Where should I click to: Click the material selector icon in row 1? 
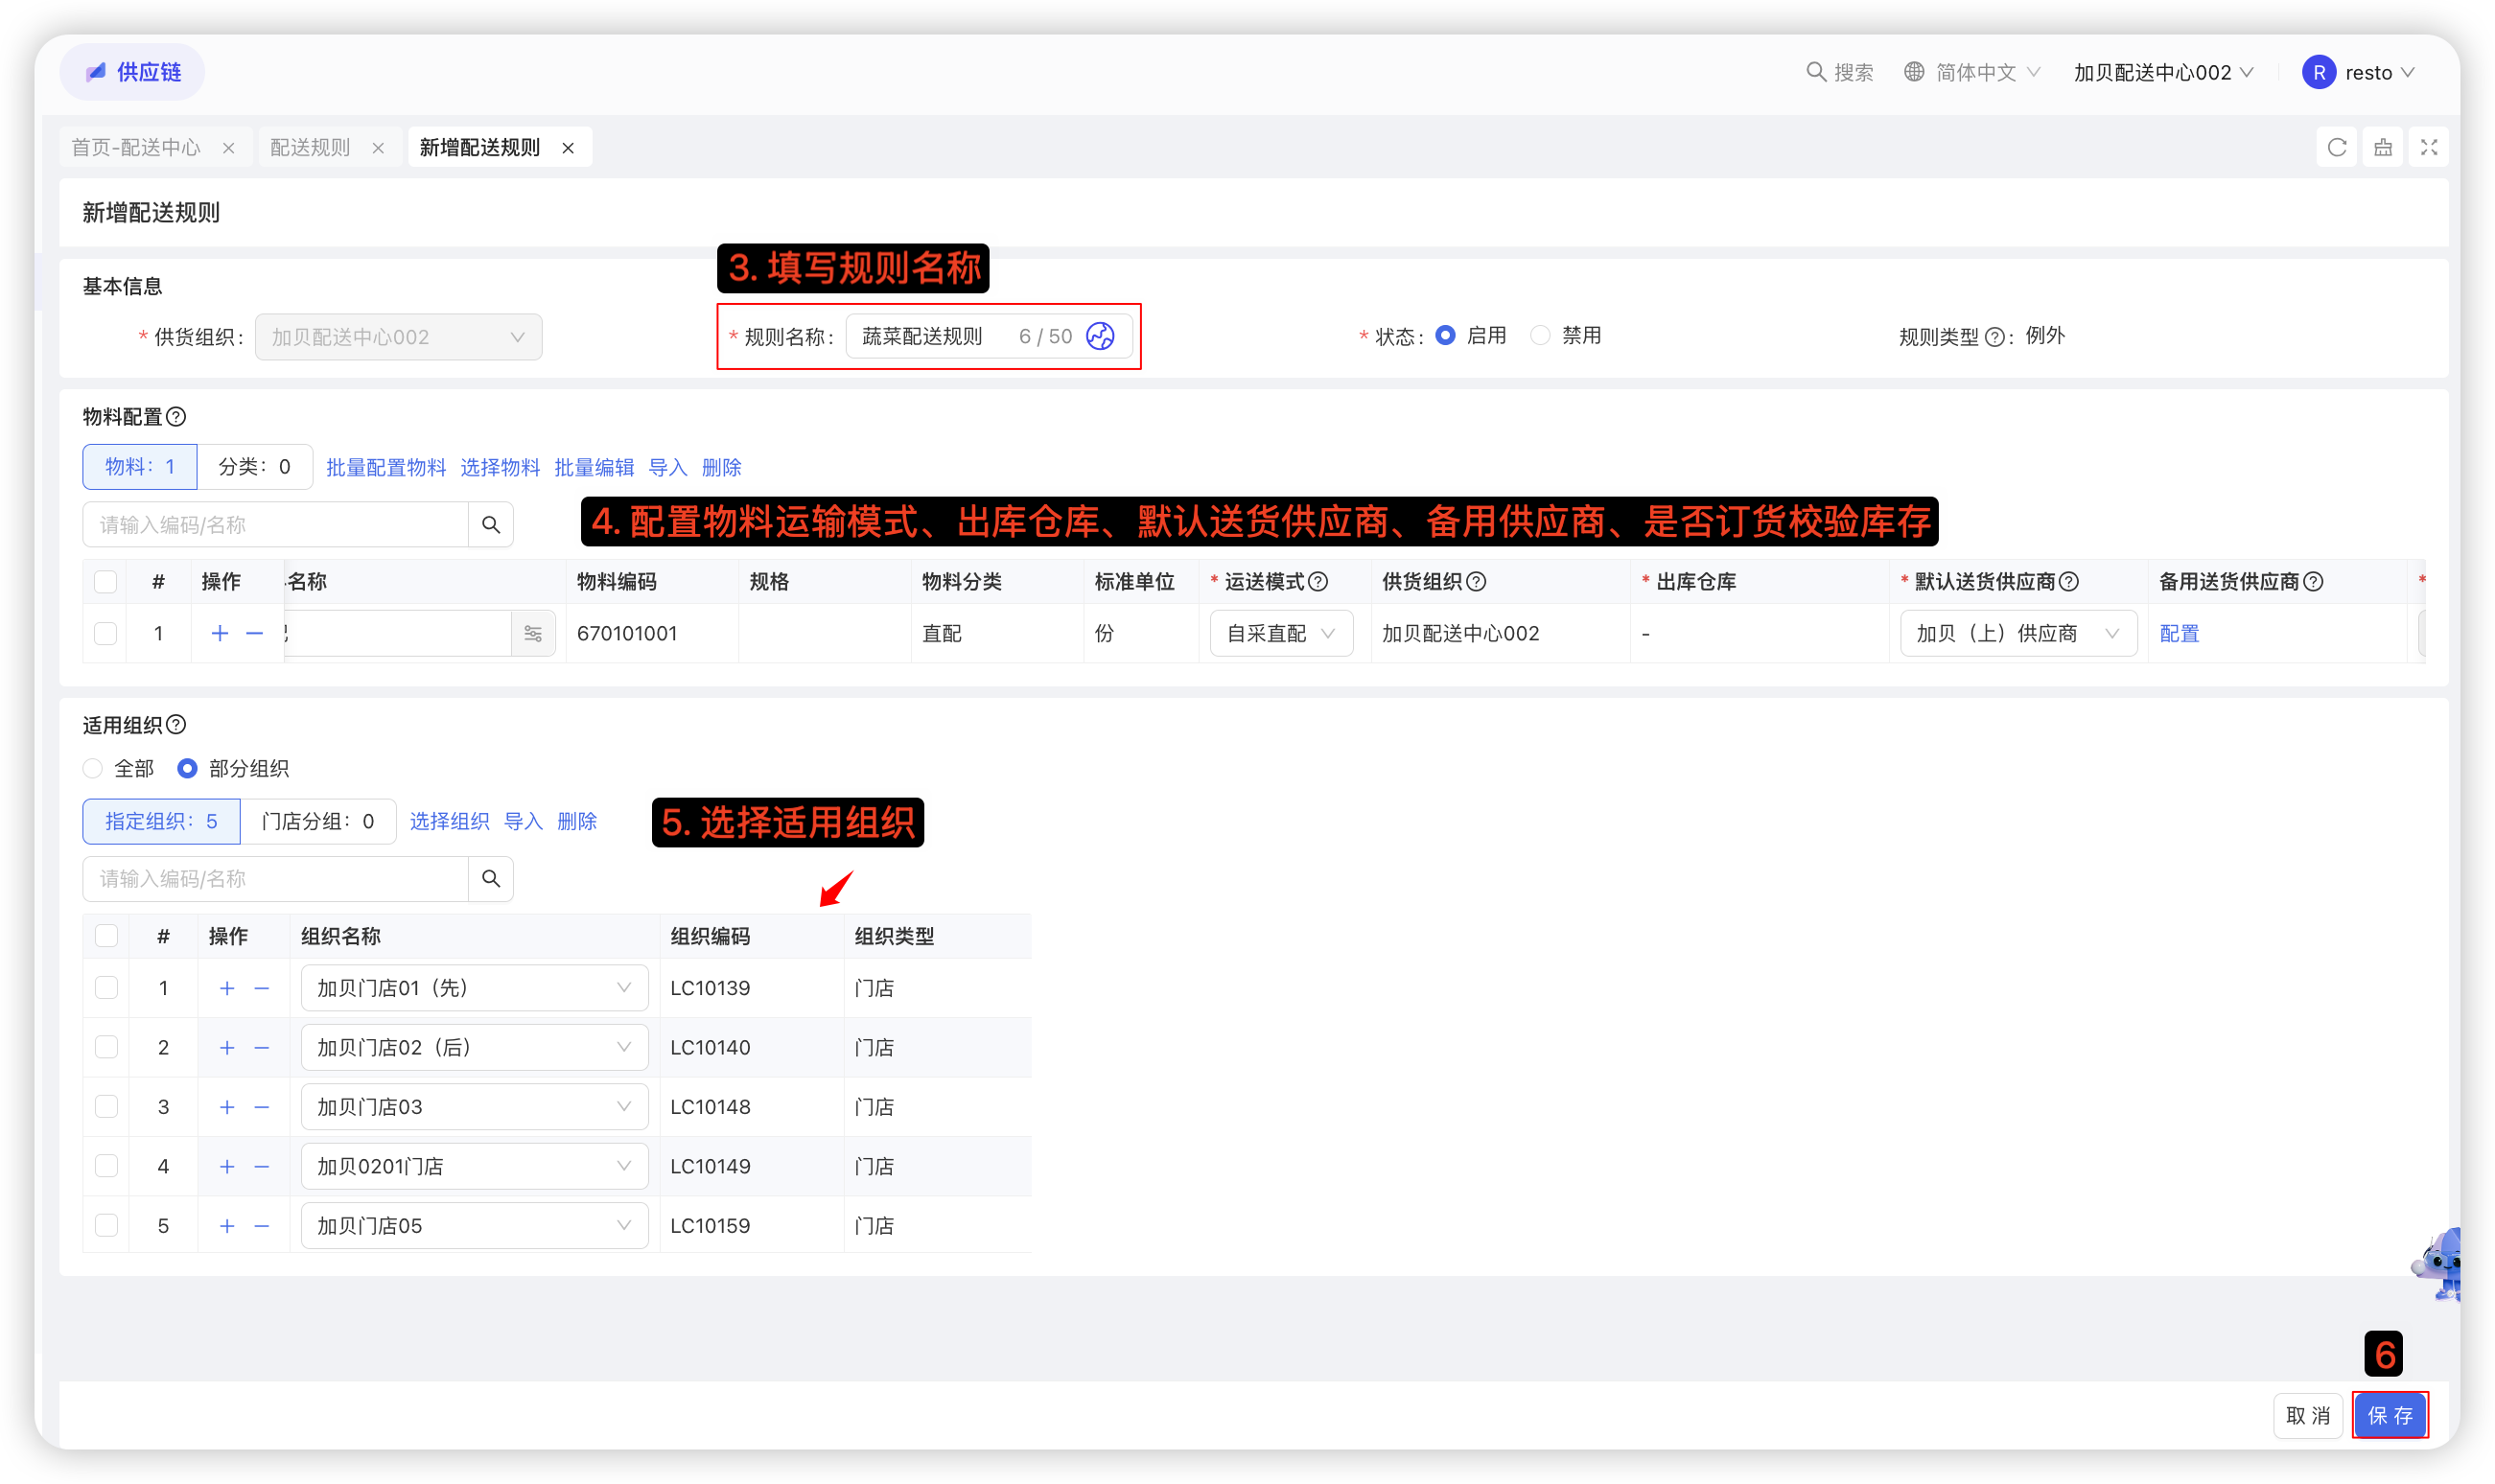(533, 634)
